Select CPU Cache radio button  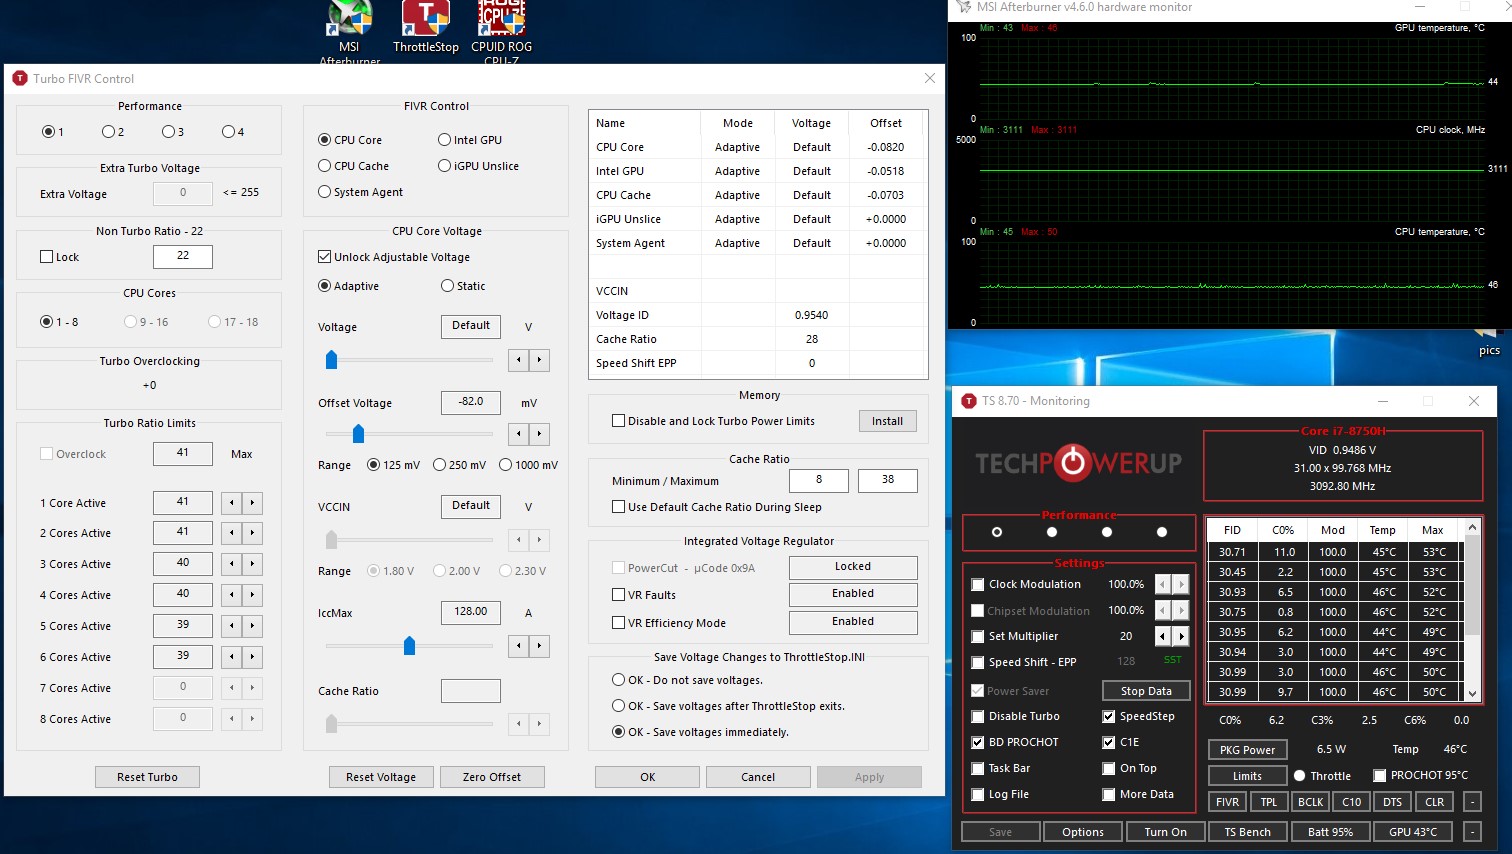click(354, 166)
